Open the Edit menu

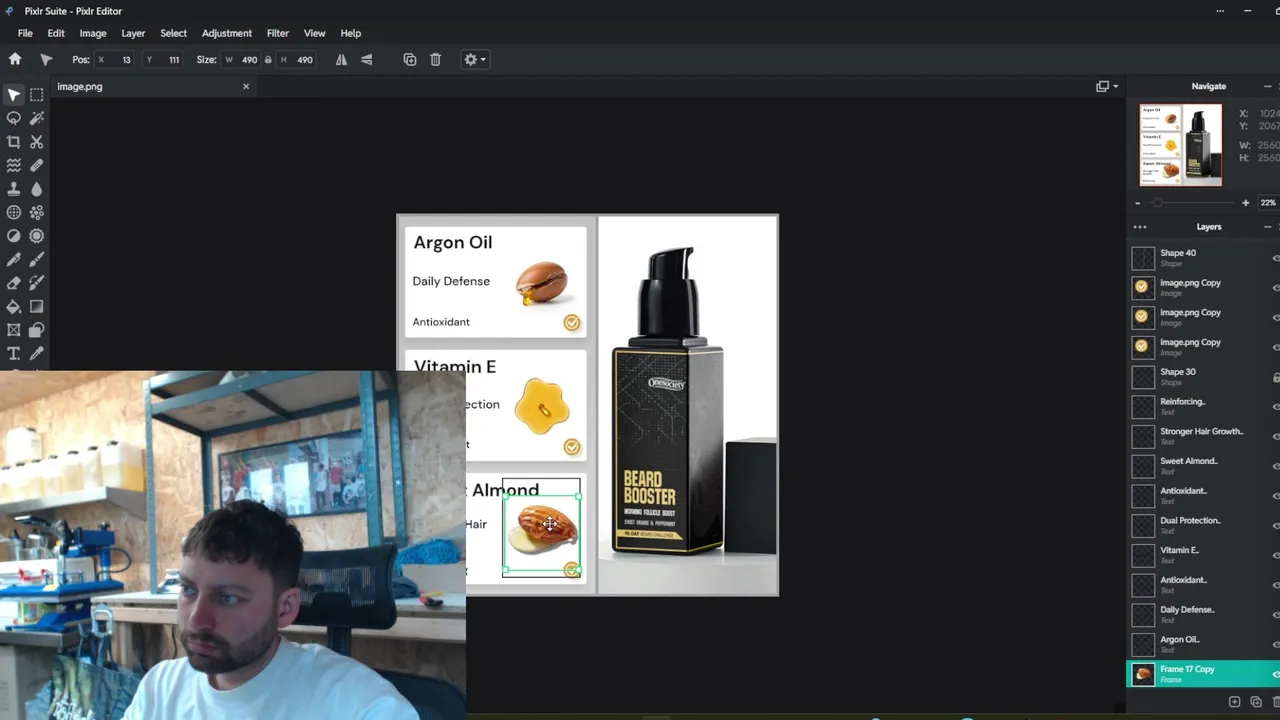pos(56,33)
